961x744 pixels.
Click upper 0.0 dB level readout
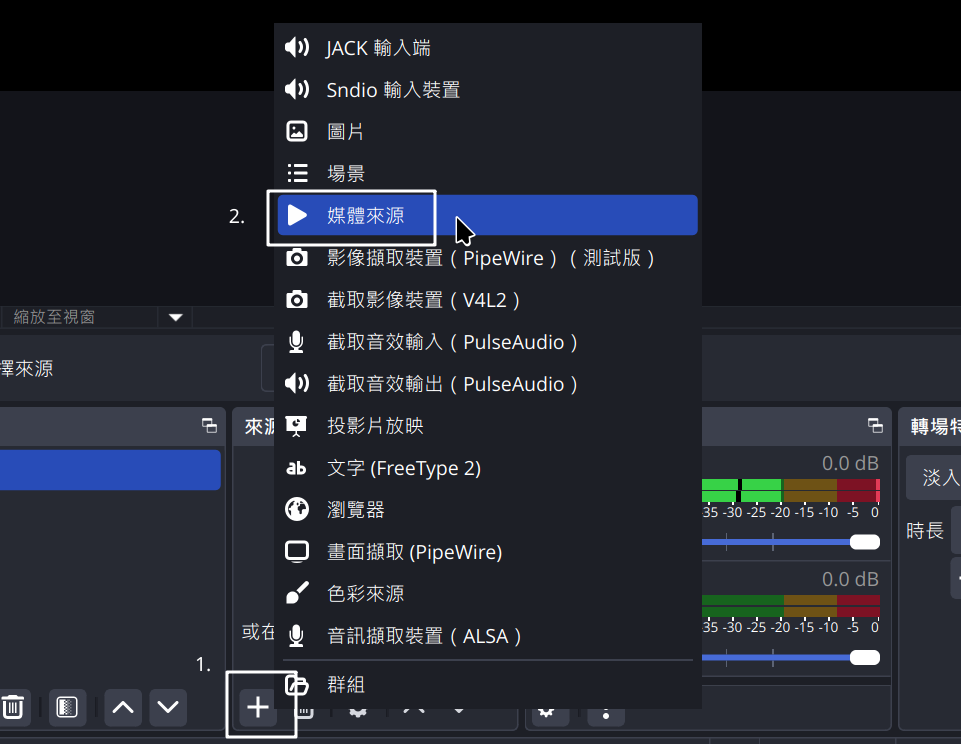click(x=850, y=463)
